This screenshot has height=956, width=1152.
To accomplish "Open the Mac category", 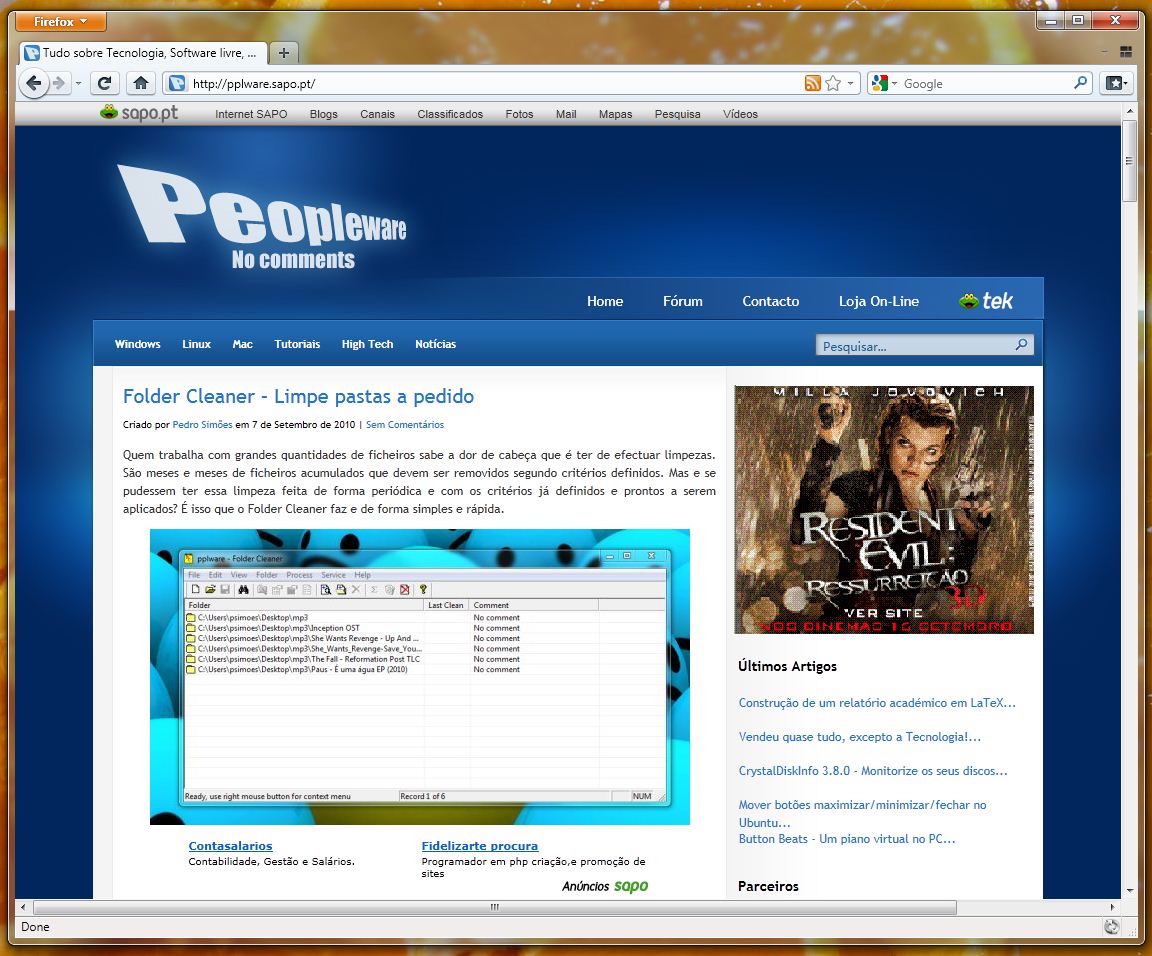I will (242, 344).
